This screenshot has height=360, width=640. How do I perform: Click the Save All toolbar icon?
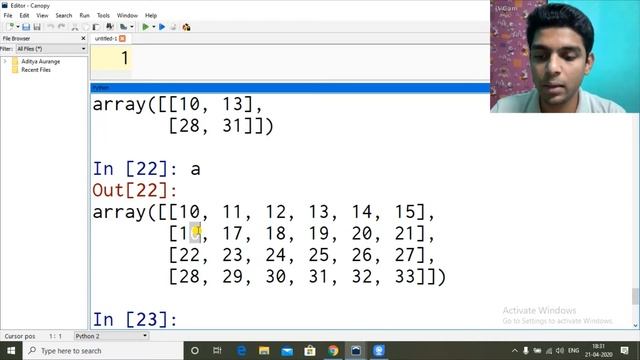pos(37,27)
